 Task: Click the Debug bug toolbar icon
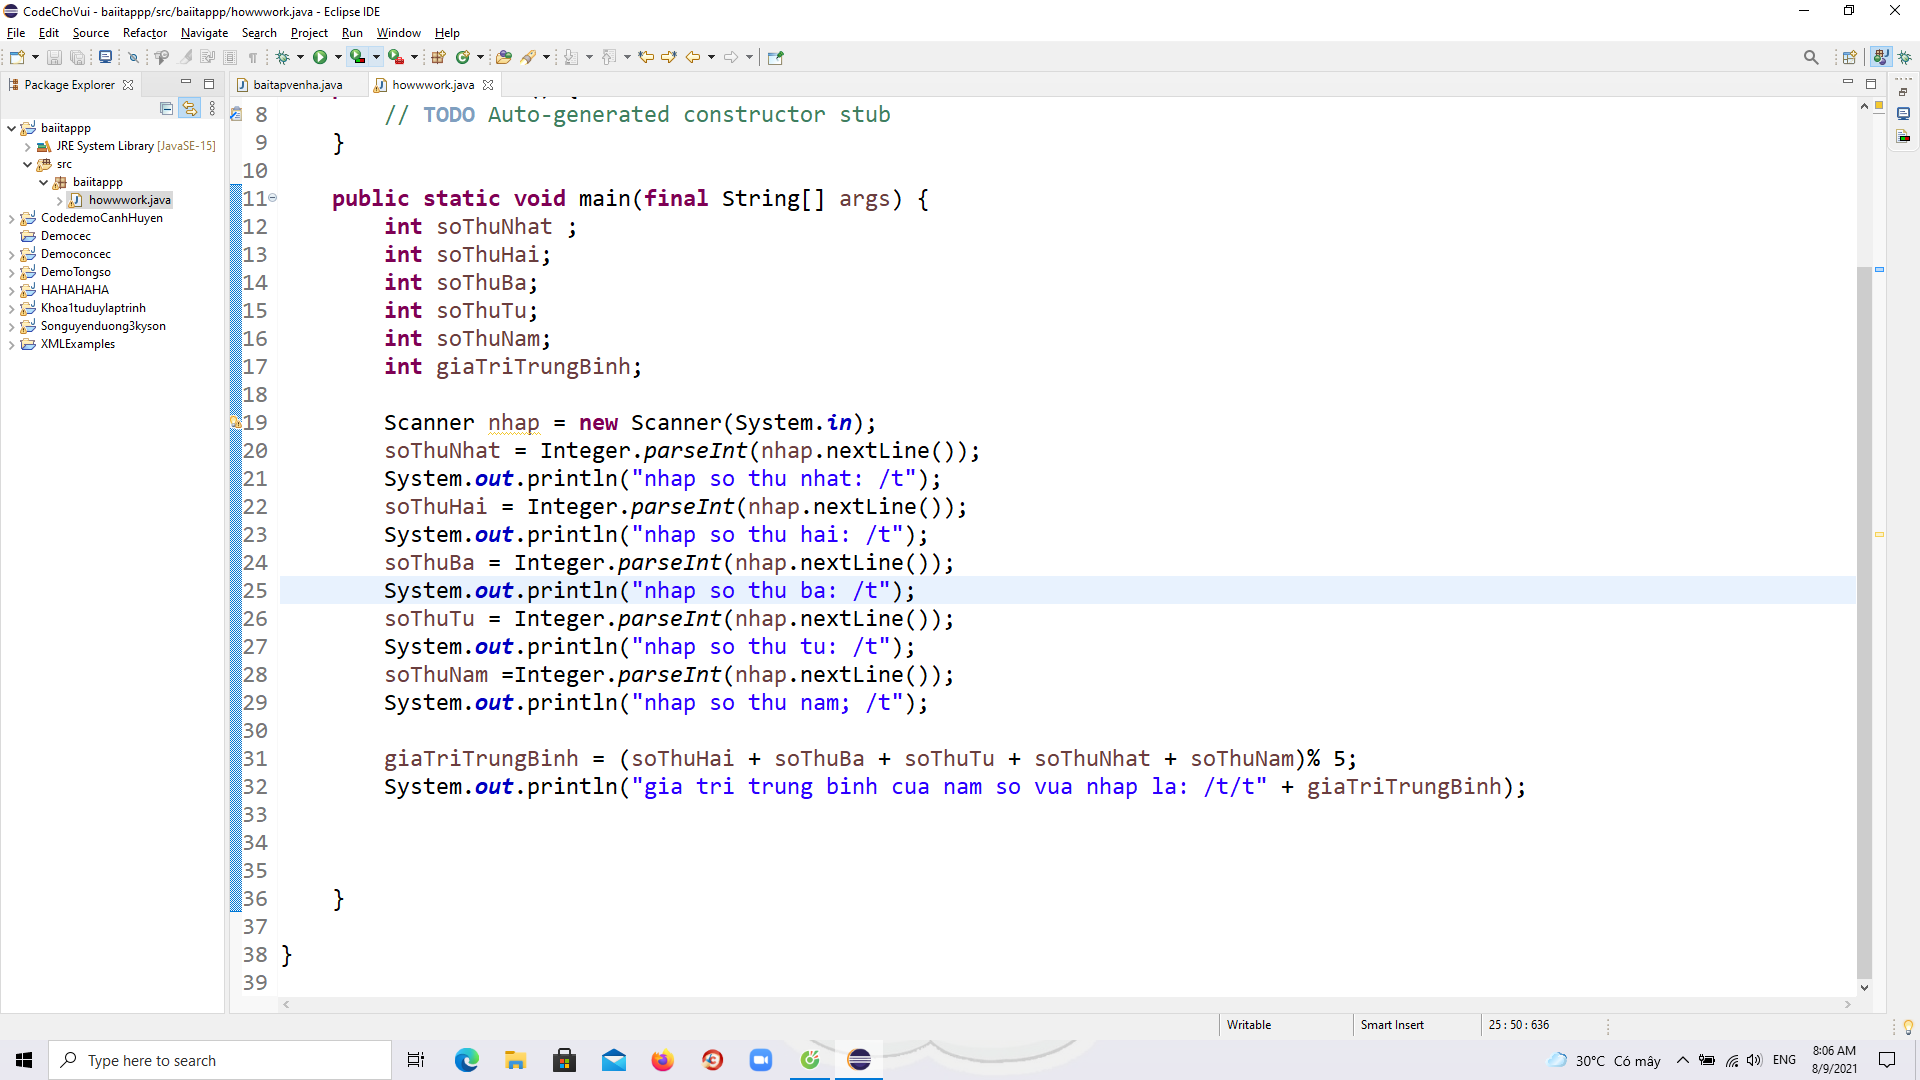pyautogui.click(x=283, y=57)
